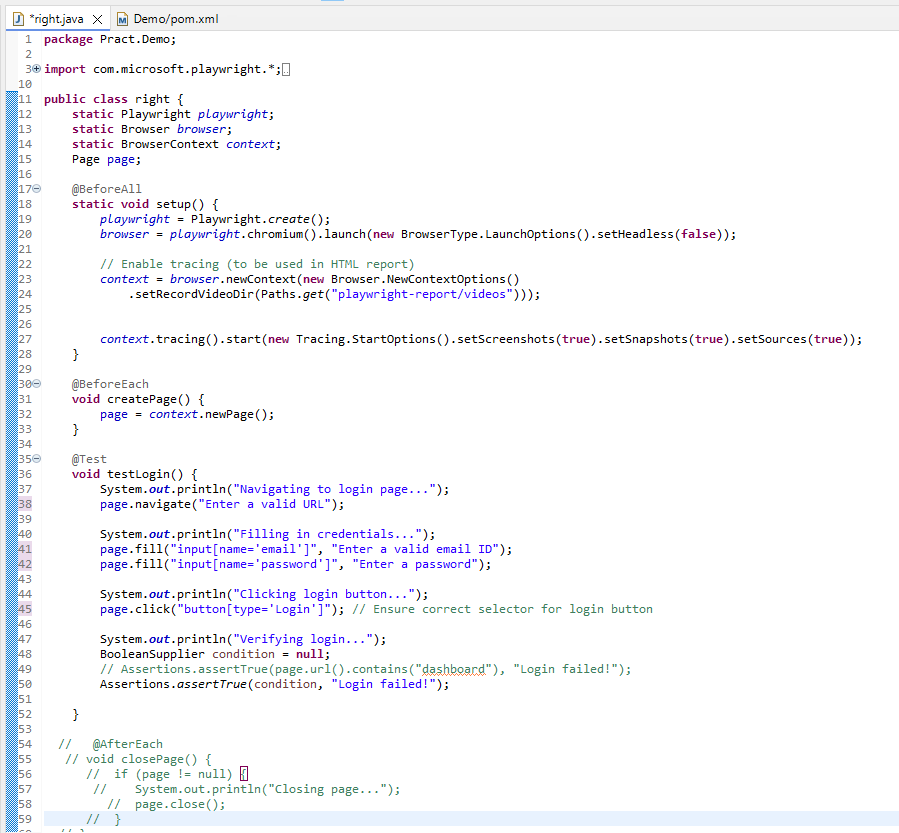Collapse the @BeforeAll setup method fold
Screen dimensions: 899x833
37,189
